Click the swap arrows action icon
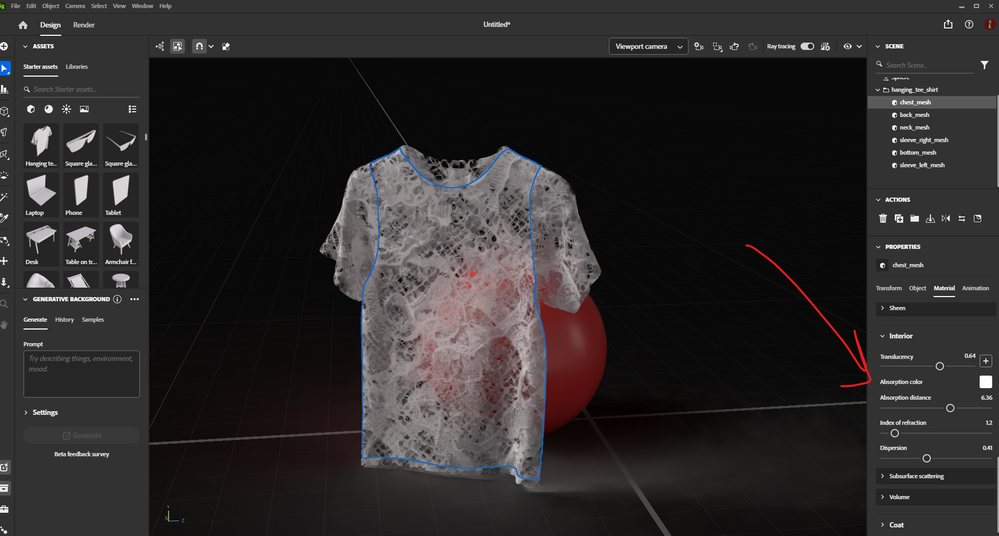 click(x=961, y=219)
